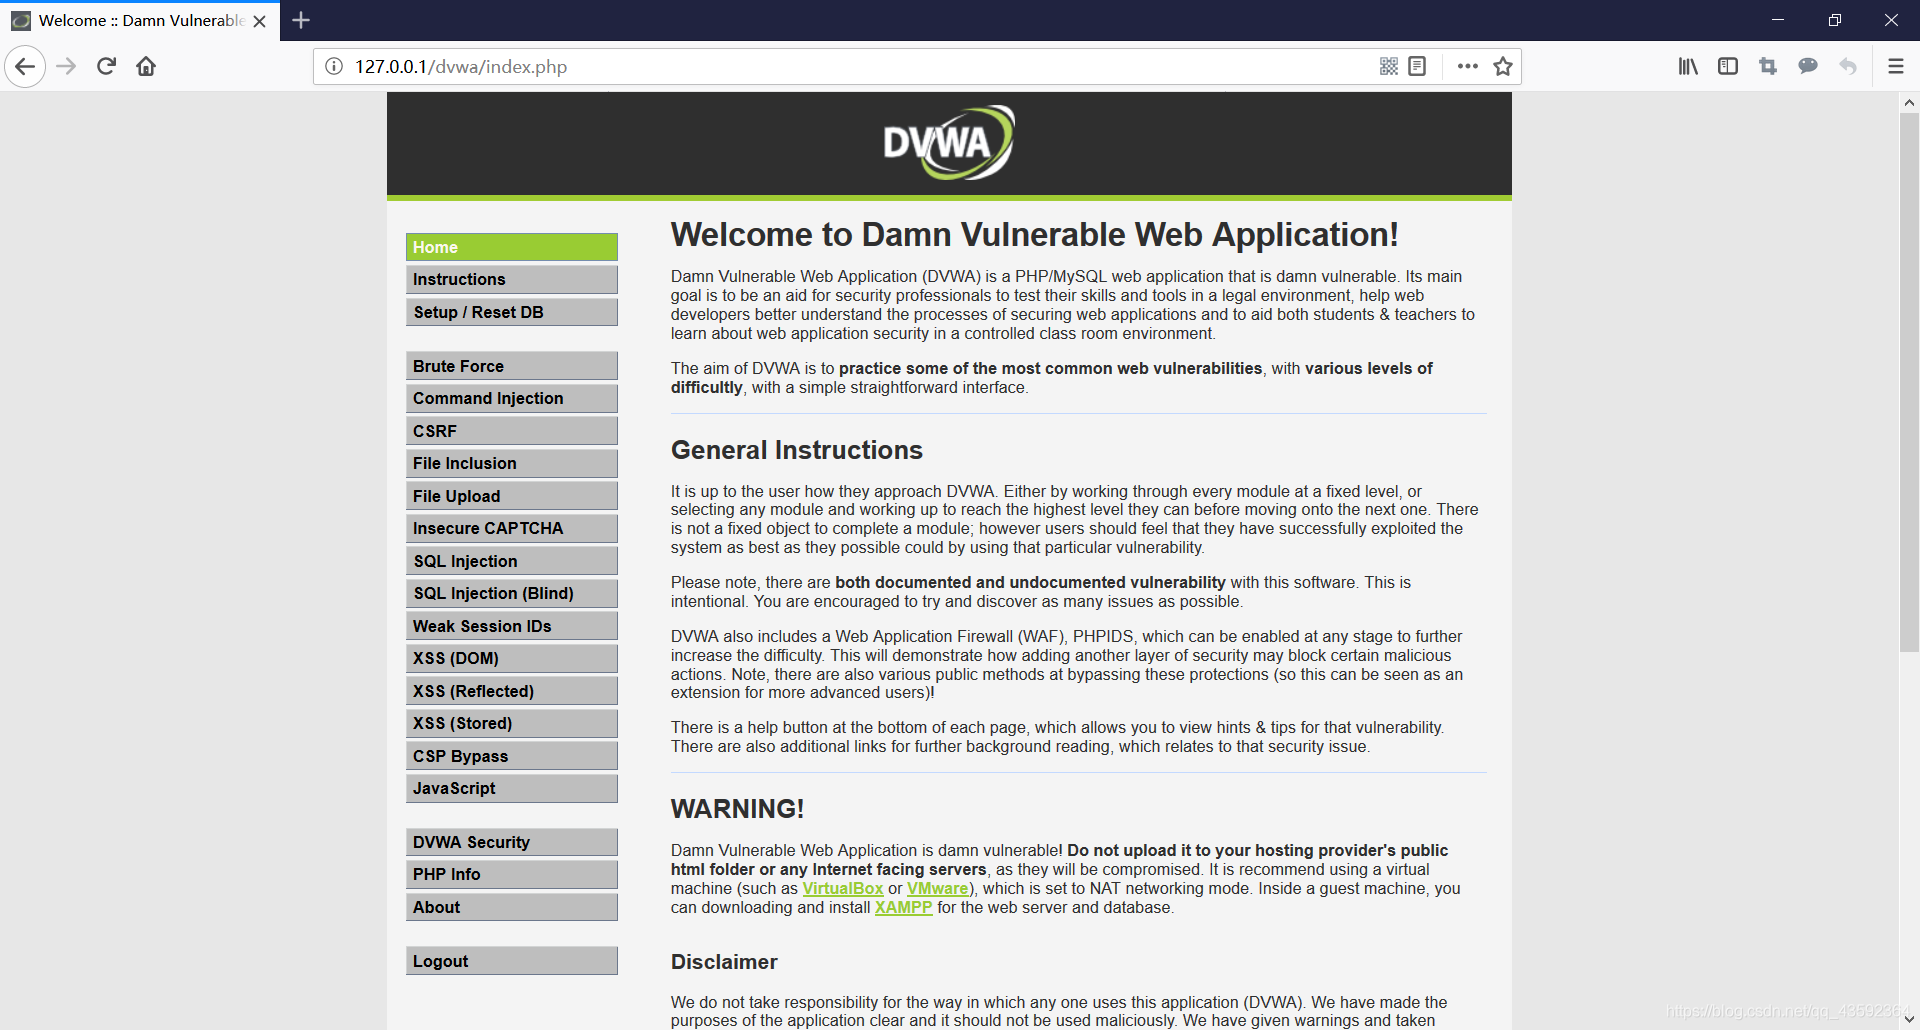The image size is (1920, 1030).
Task: Open the Library icon in toolbar
Action: [x=1688, y=67]
